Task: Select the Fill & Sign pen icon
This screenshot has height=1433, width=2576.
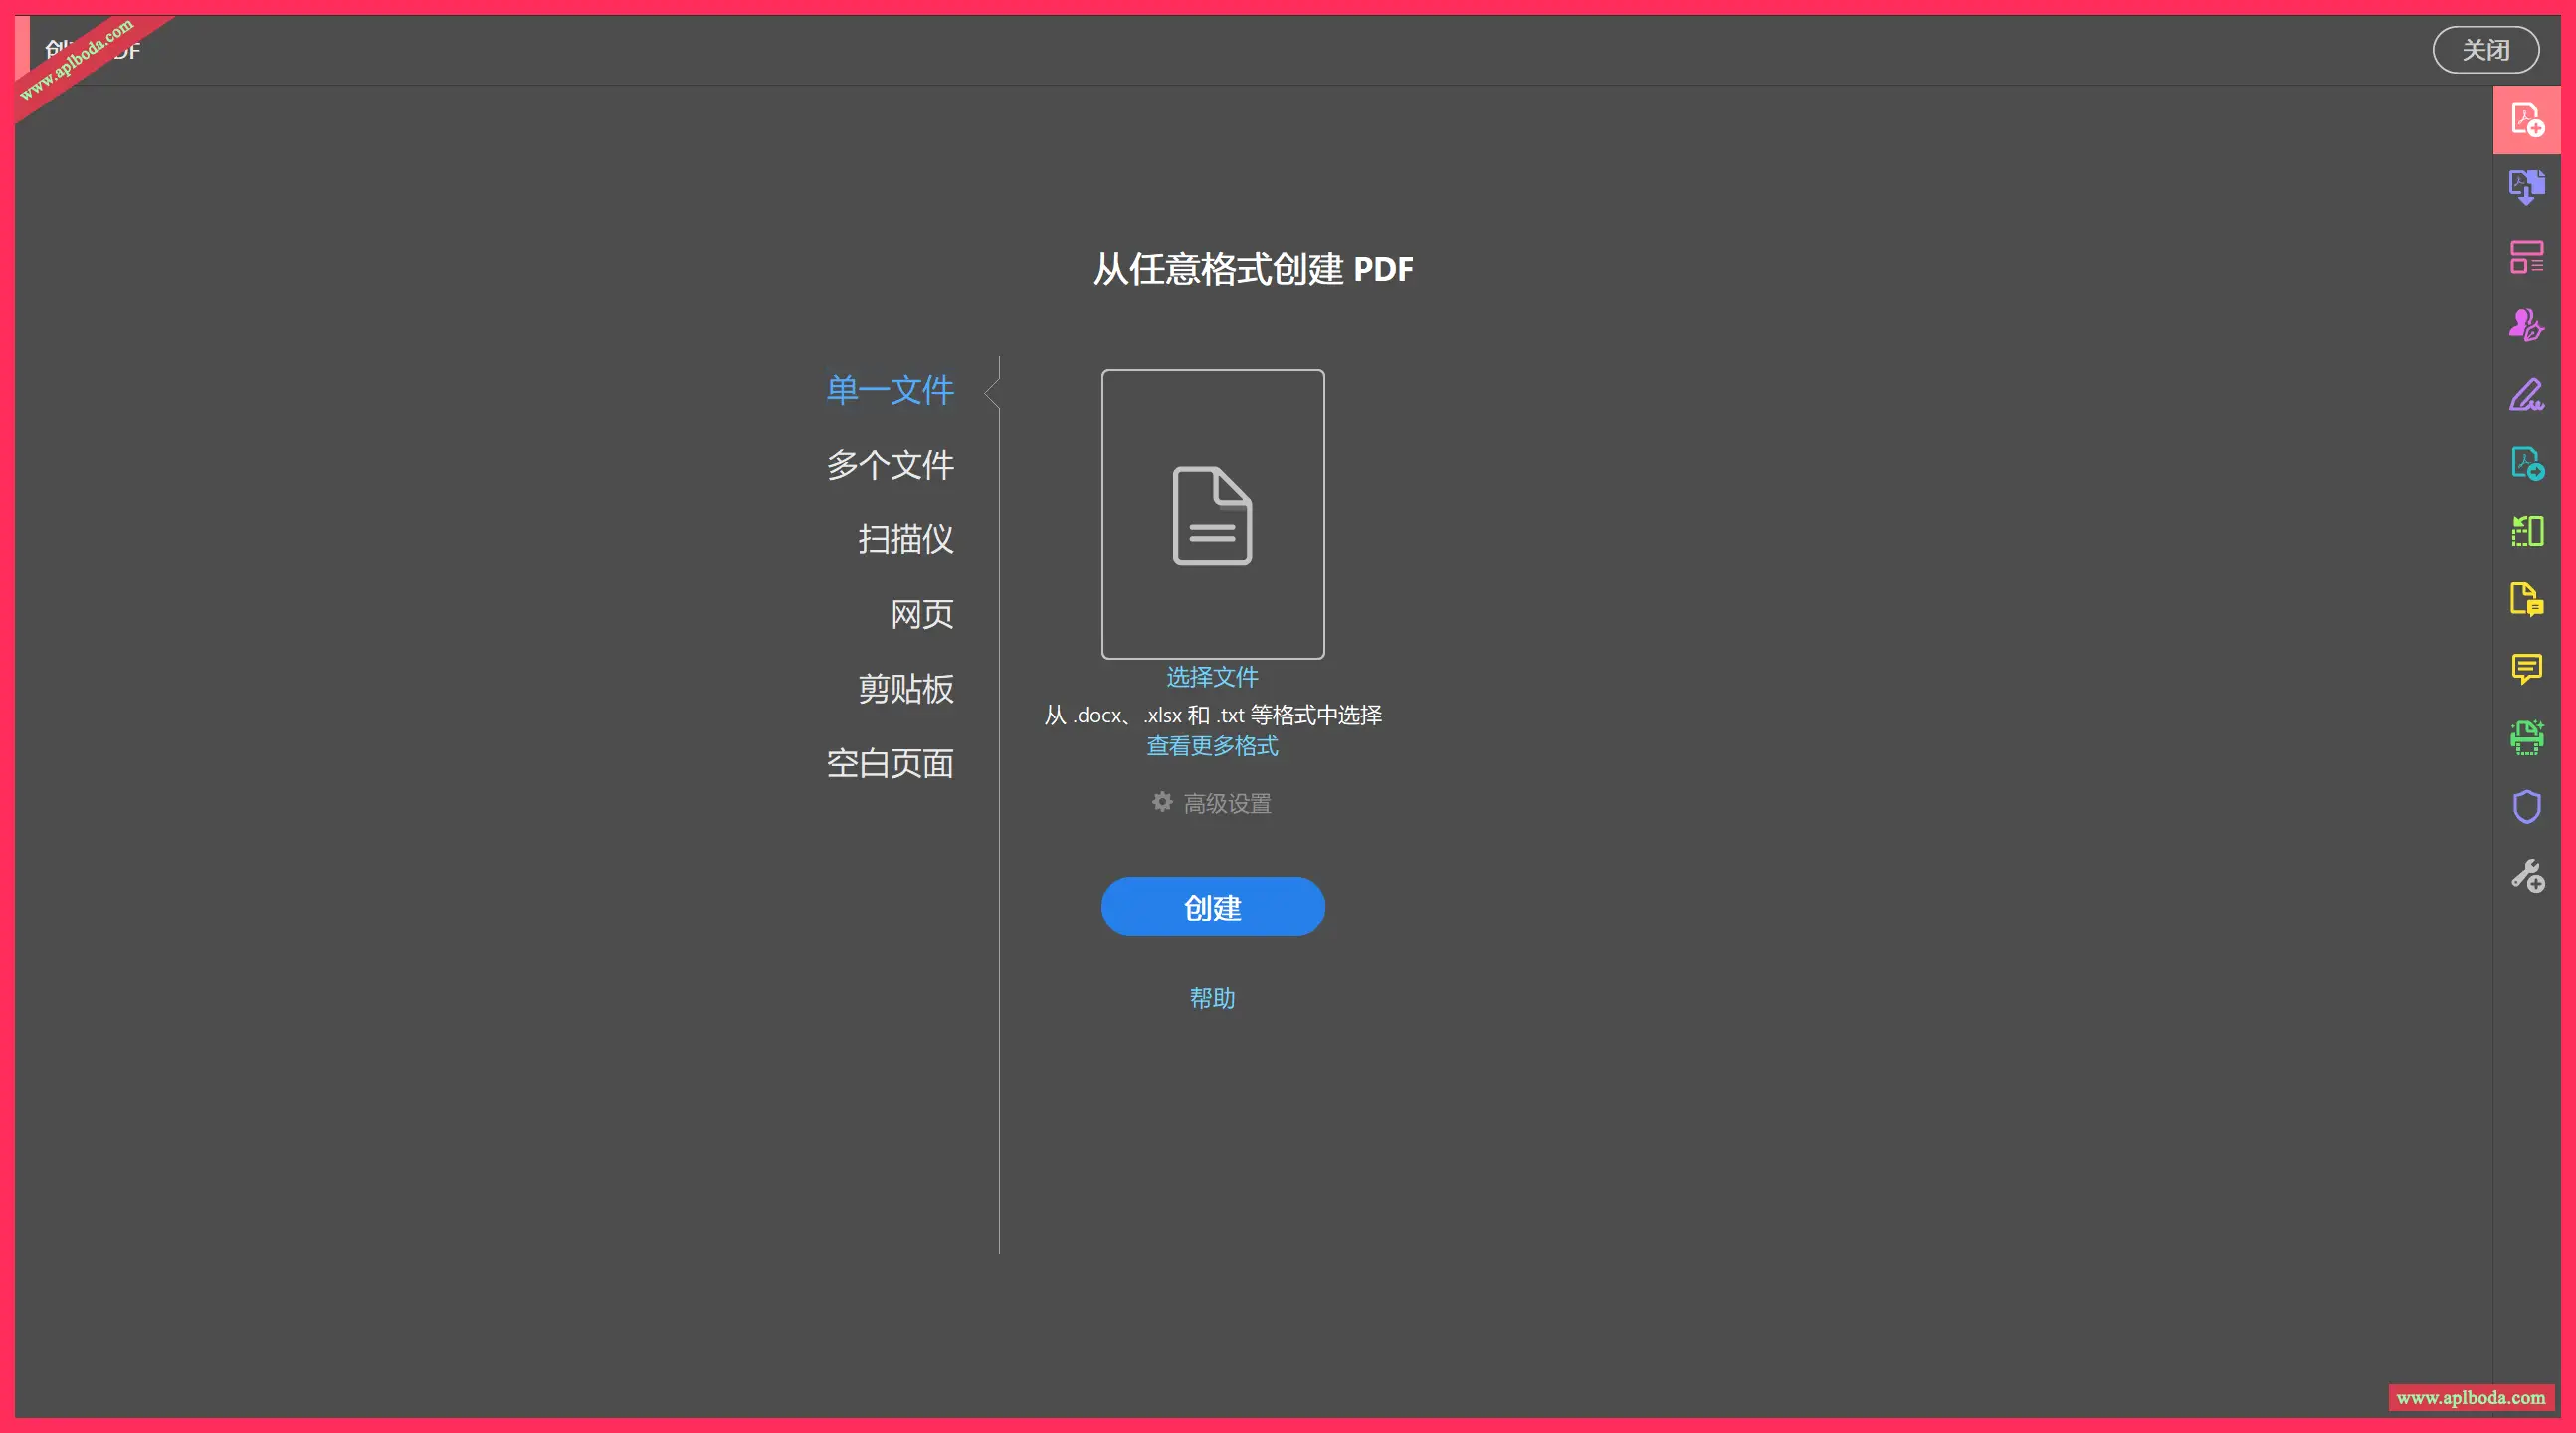Action: (x=2526, y=394)
